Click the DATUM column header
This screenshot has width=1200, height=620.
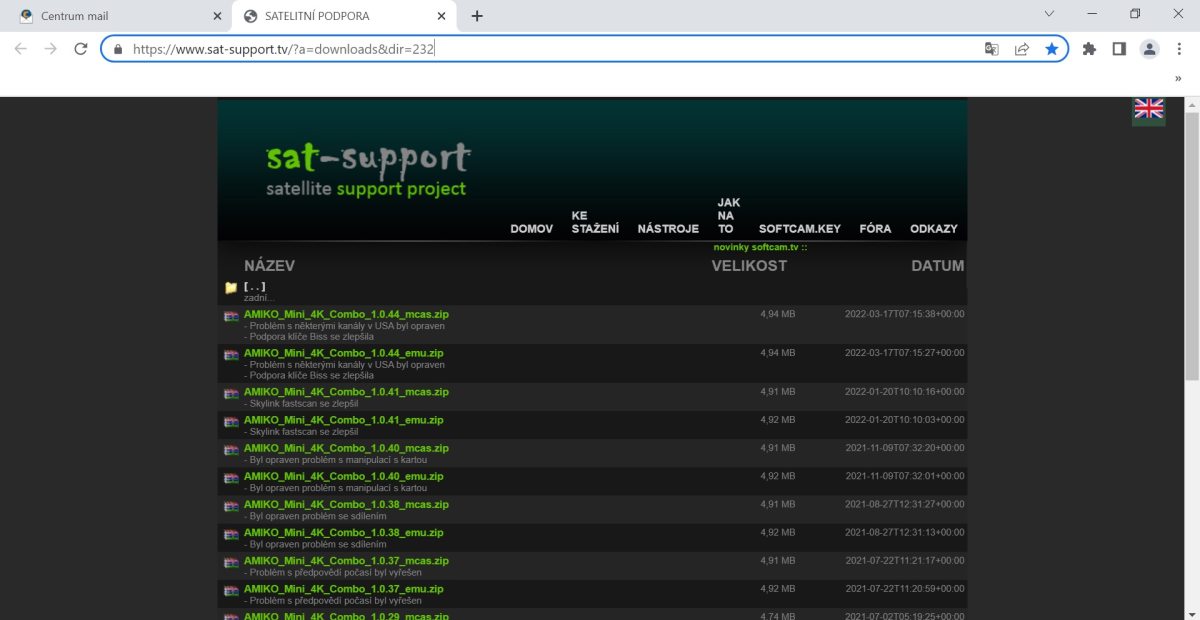pos(938,266)
